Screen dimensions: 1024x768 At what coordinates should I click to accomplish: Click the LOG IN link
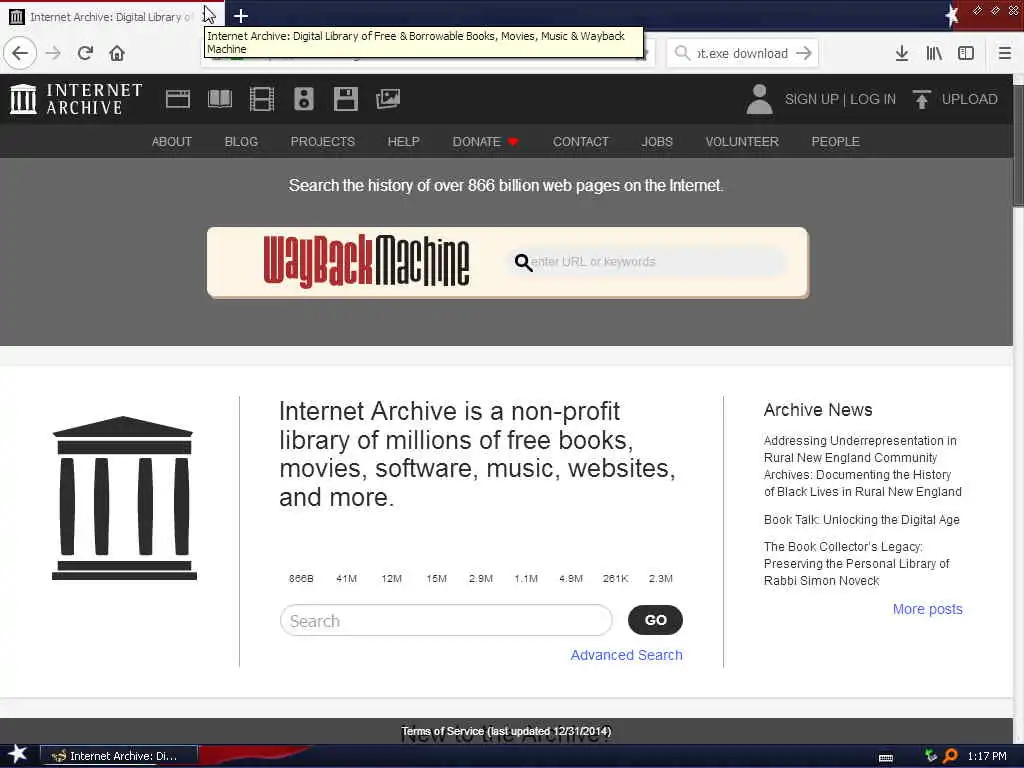point(872,99)
